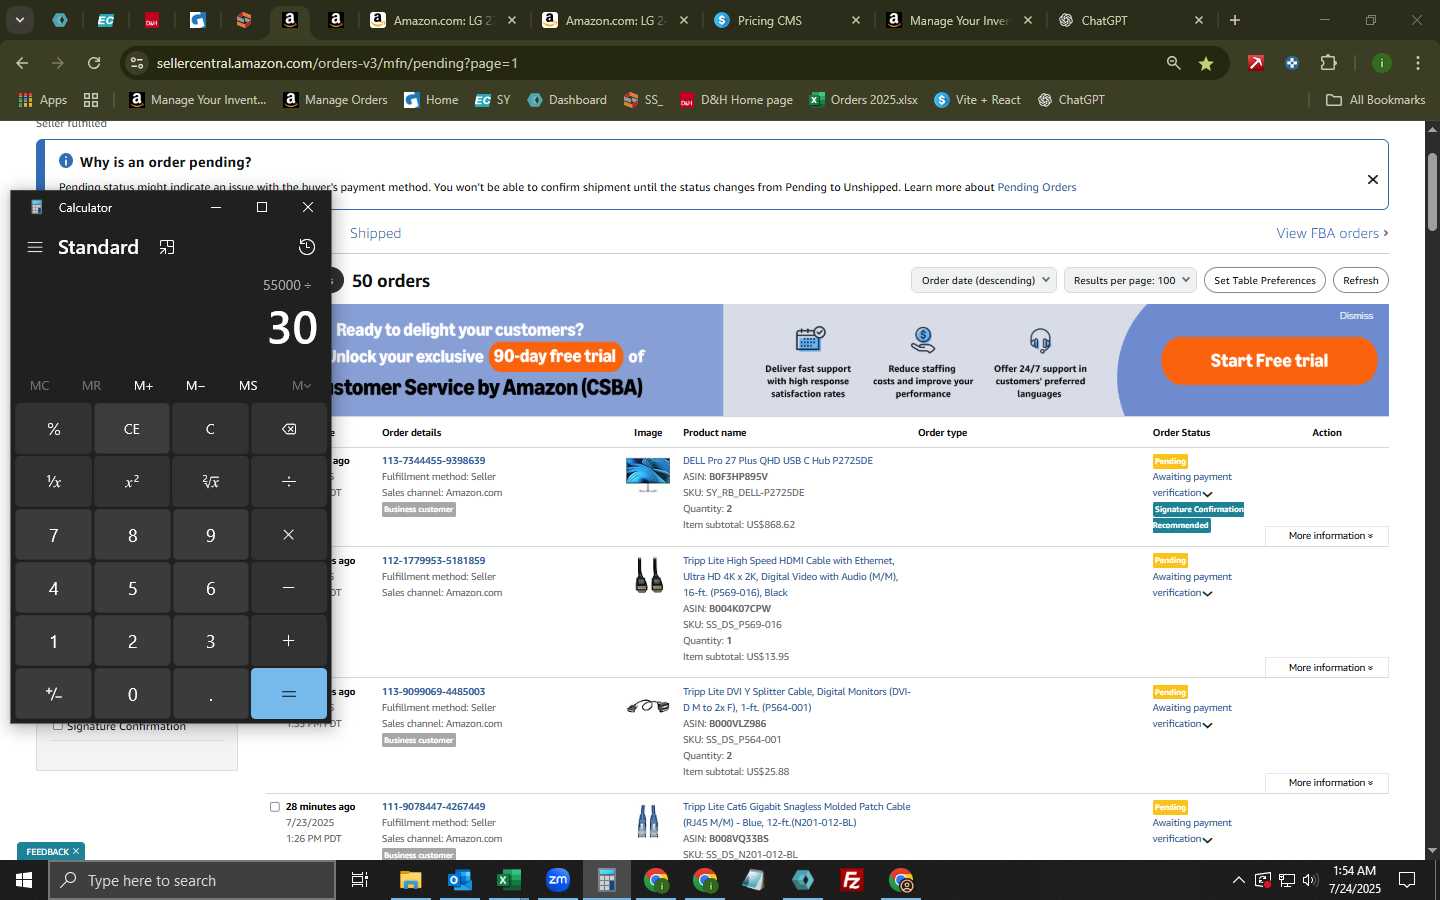Click the Start Free trial button
This screenshot has width=1440, height=900.
(1269, 361)
